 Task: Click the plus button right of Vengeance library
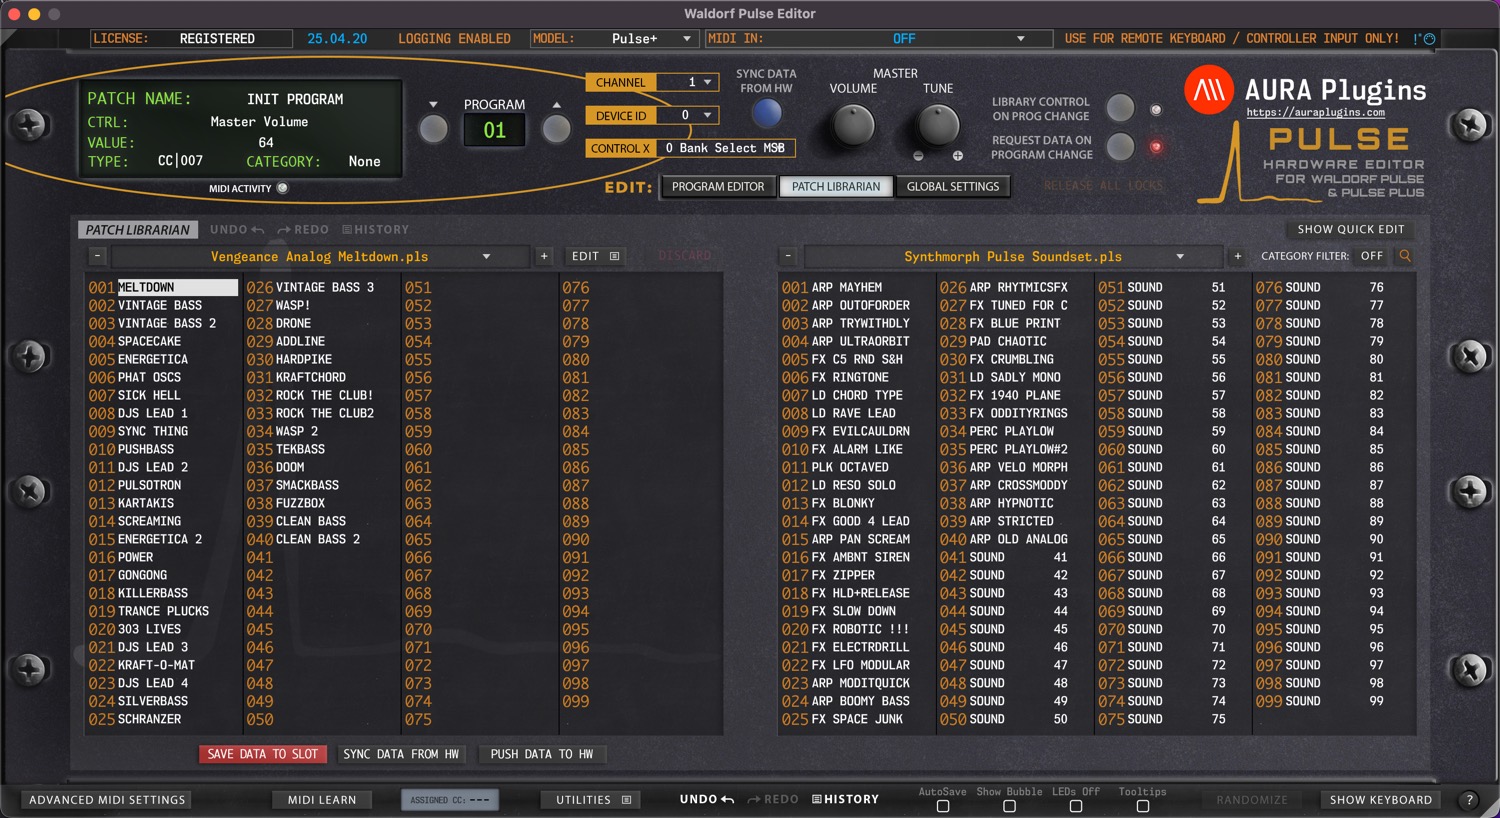[544, 257]
